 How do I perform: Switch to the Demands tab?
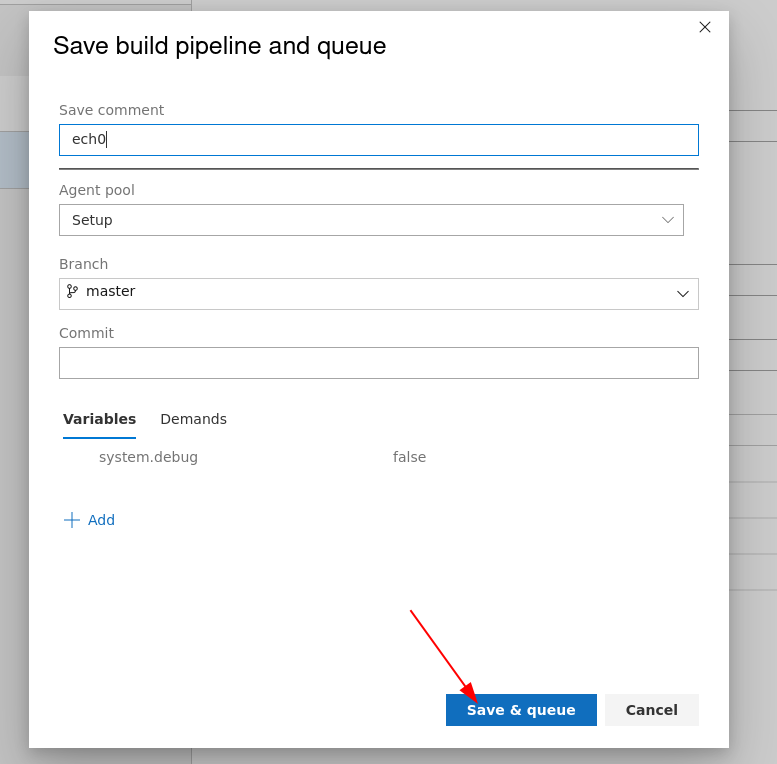[x=193, y=419]
